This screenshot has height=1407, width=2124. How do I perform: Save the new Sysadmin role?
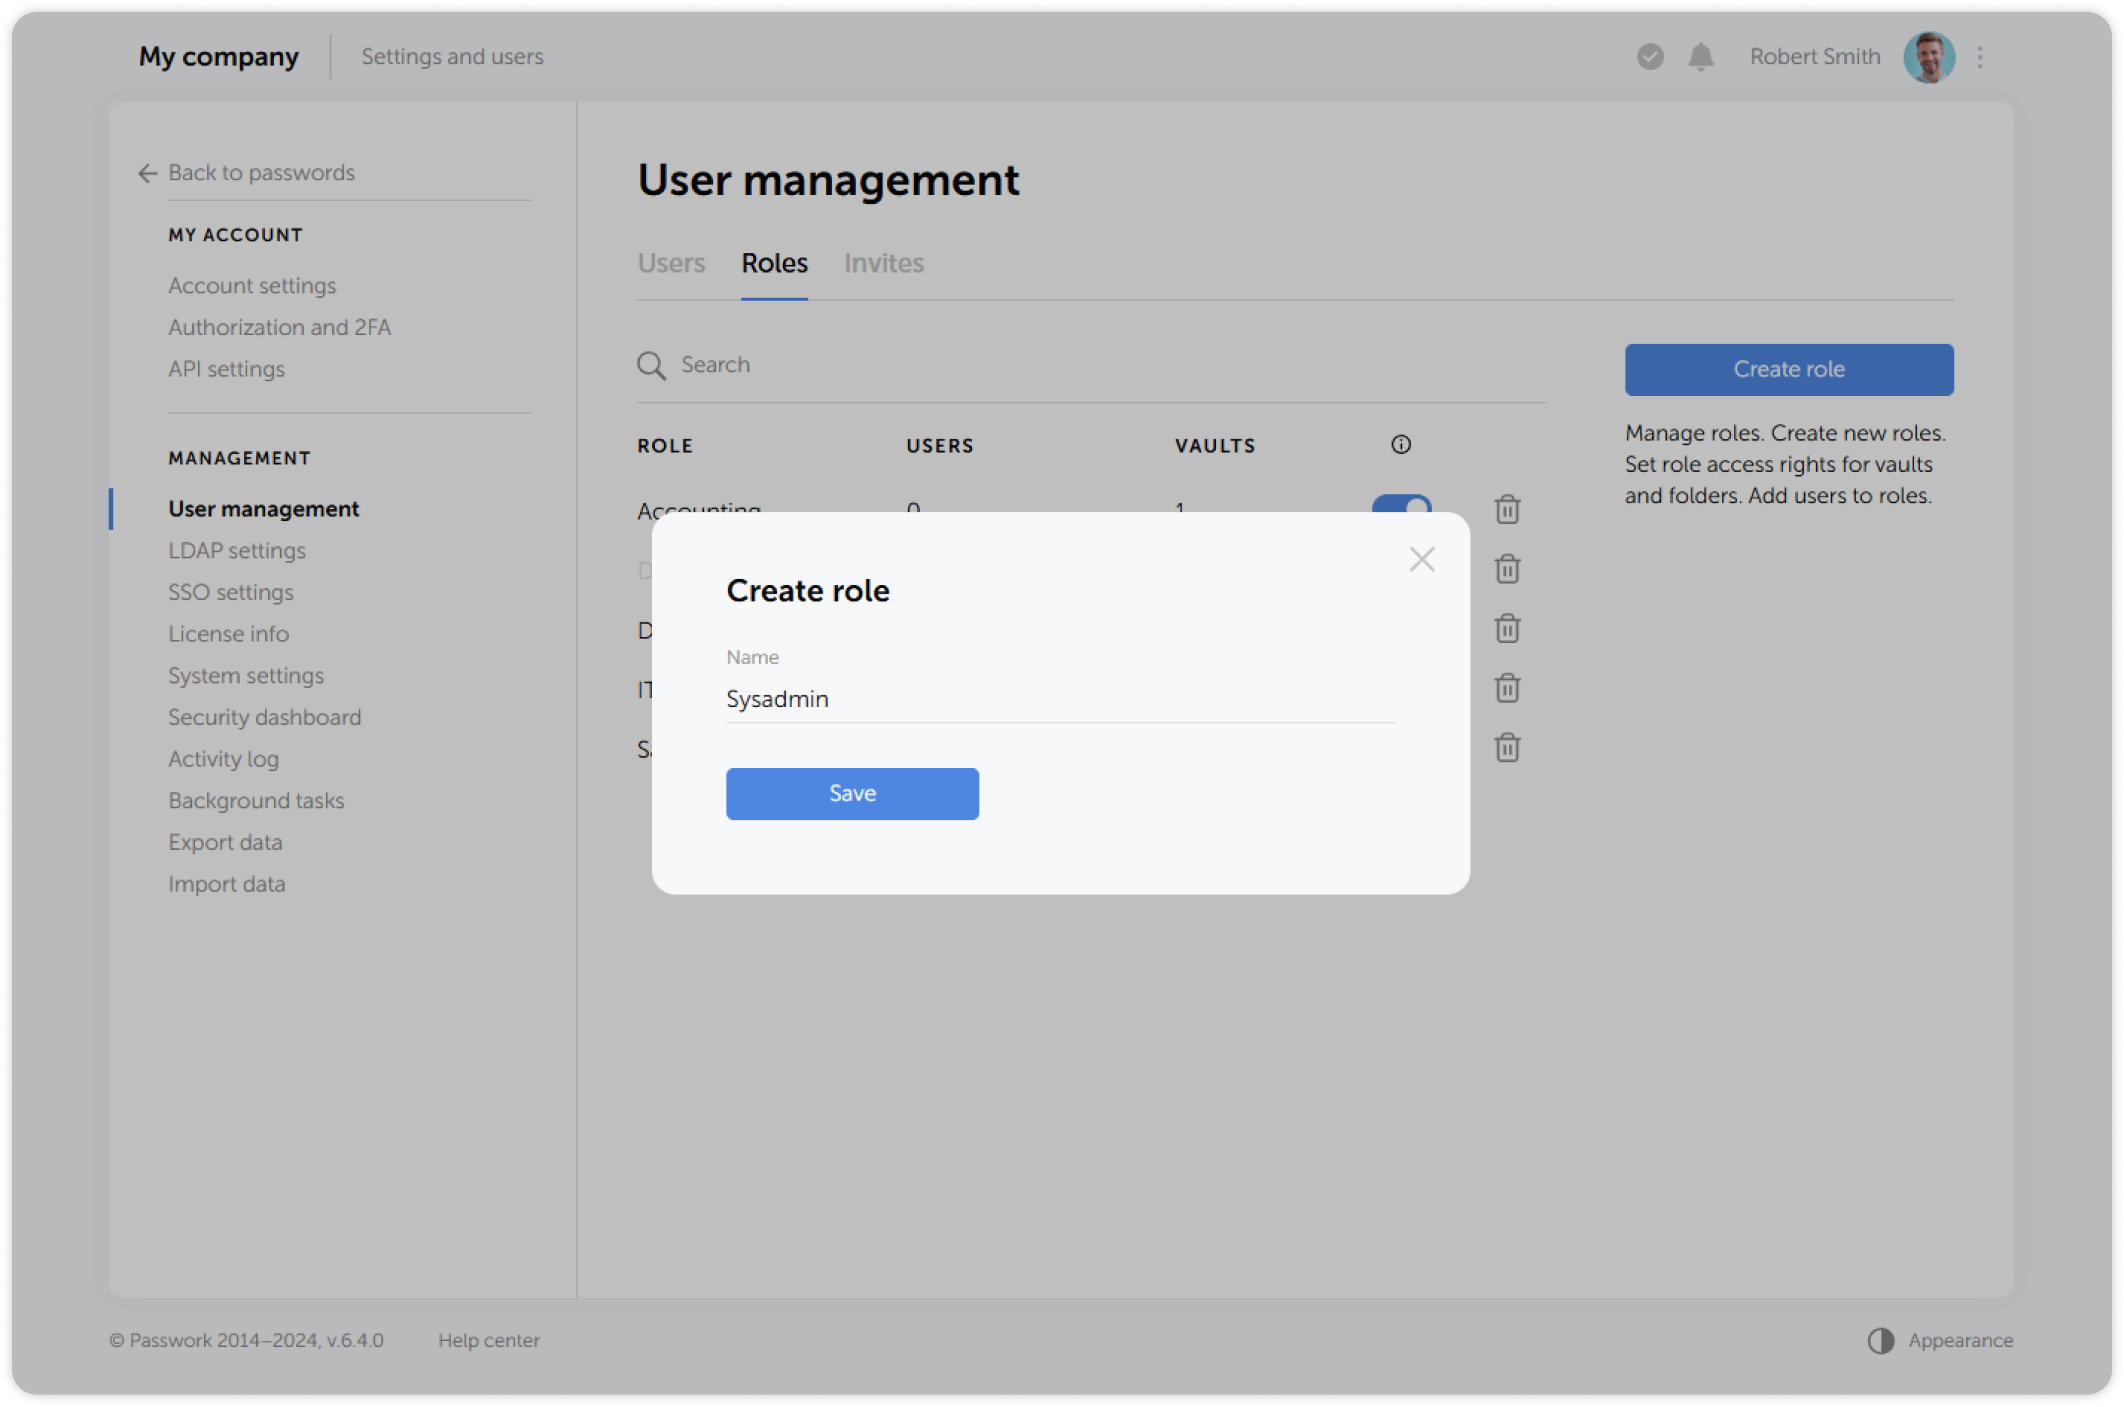tap(851, 793)
